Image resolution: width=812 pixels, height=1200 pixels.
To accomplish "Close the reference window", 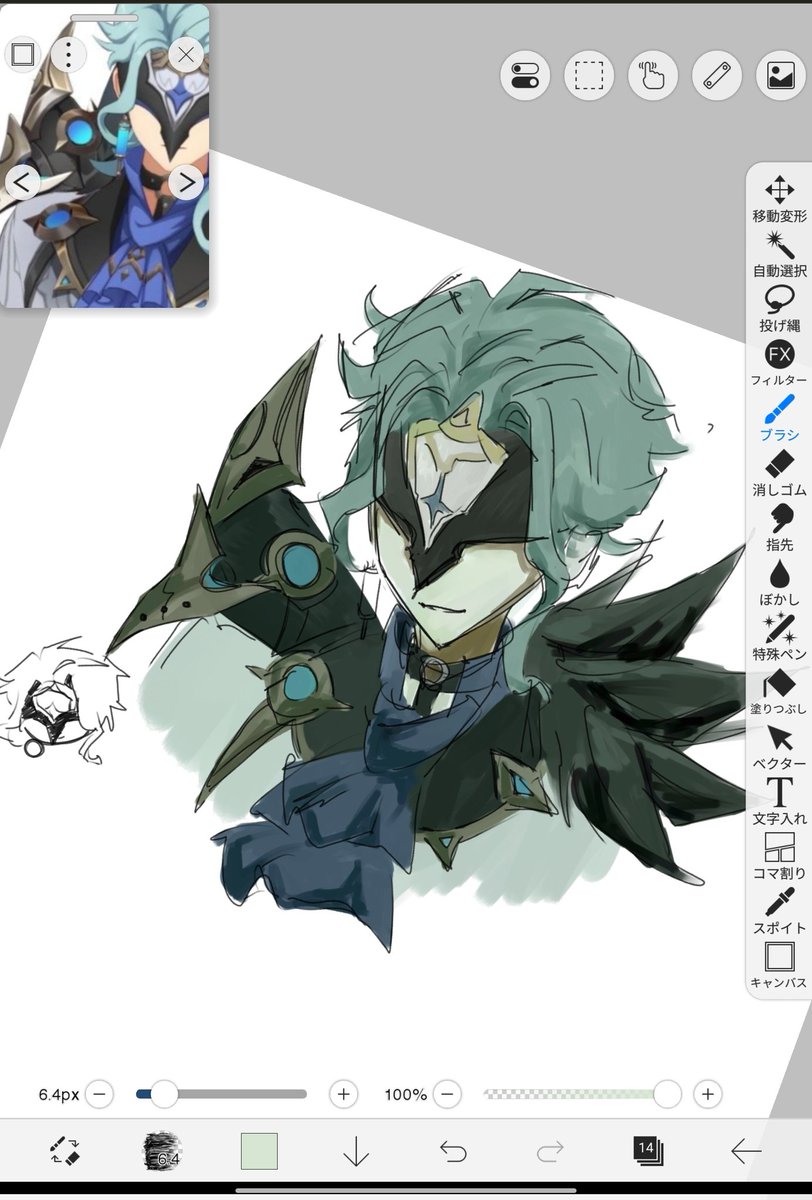I will [x=185, y=54].
